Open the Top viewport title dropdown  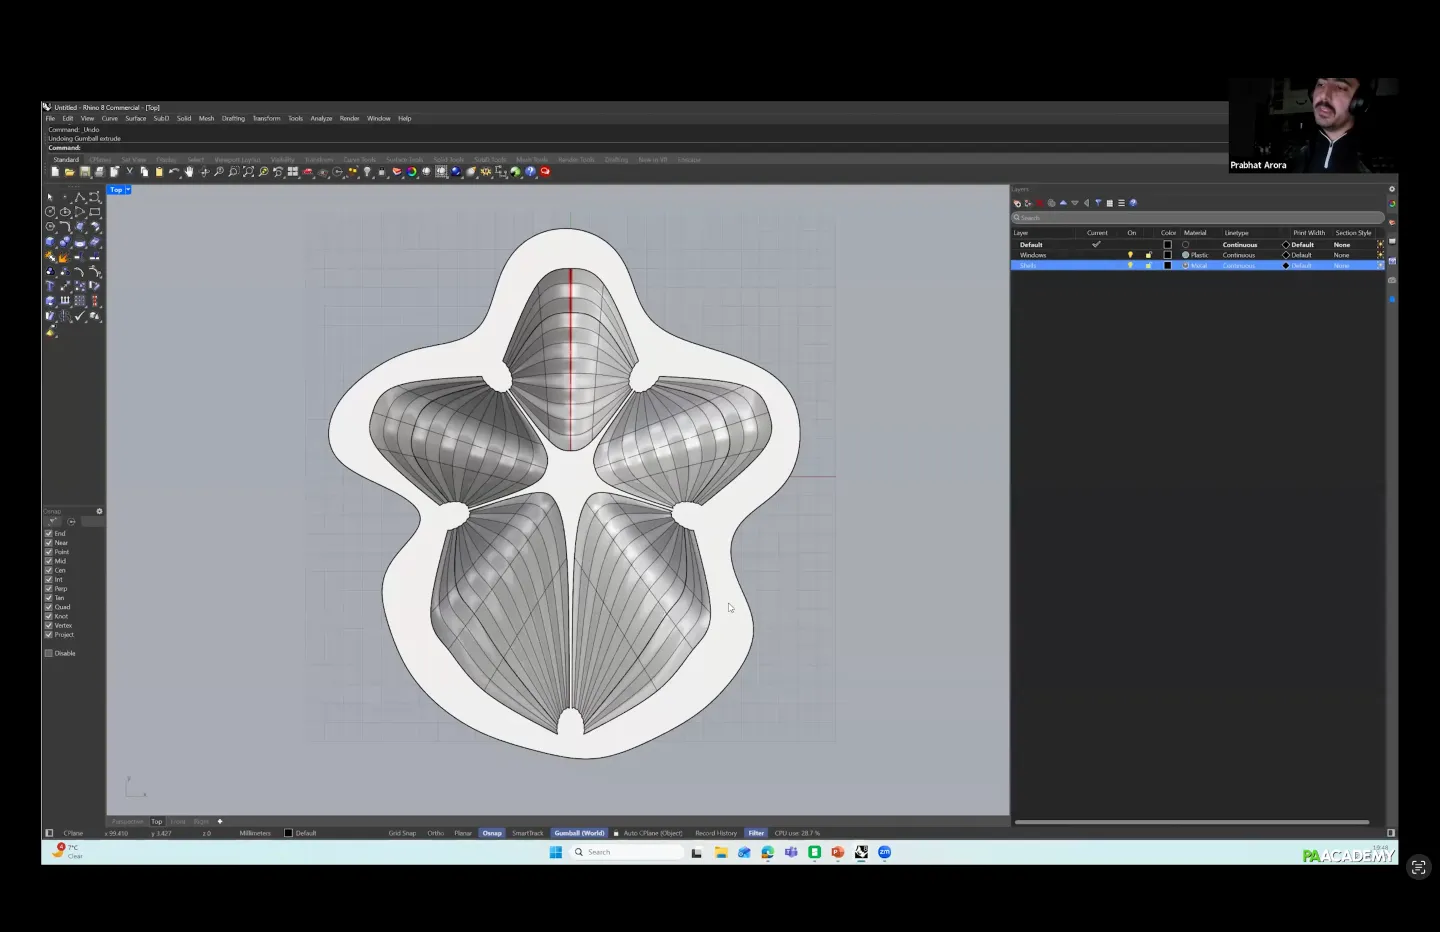click(128, 190)
